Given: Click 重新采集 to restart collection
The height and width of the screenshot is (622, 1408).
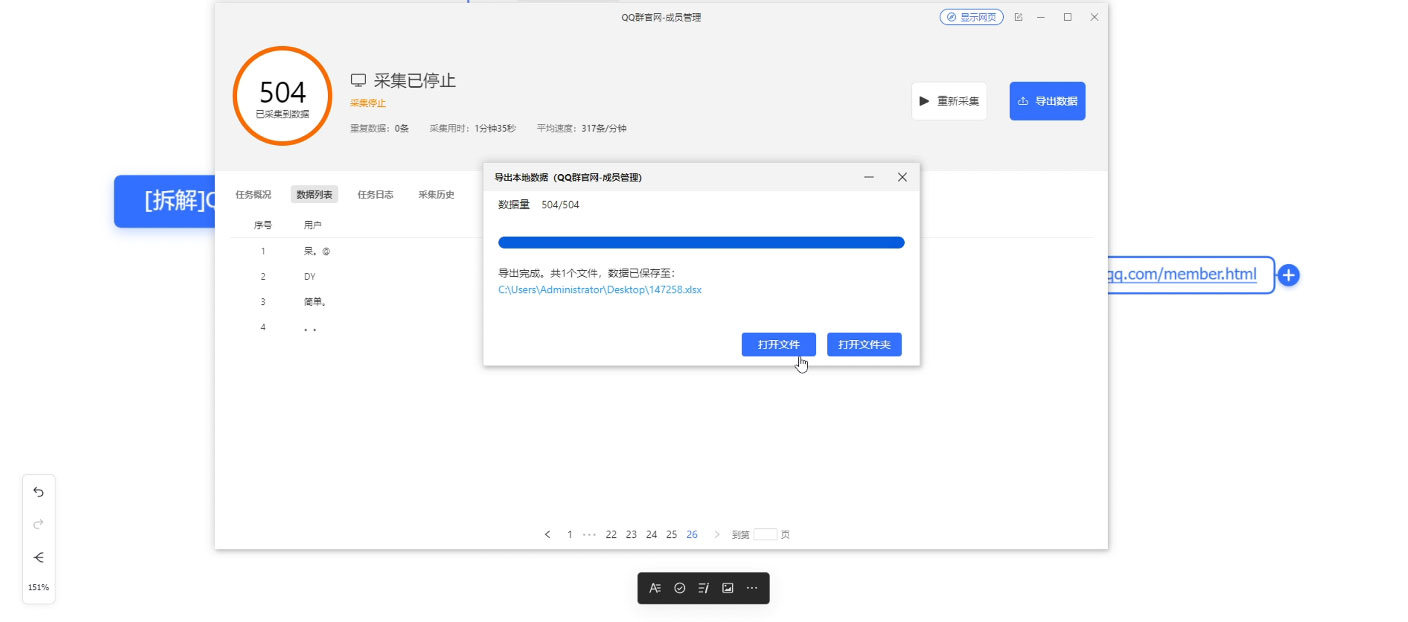Looking at the screenshot, I should 948,100.
